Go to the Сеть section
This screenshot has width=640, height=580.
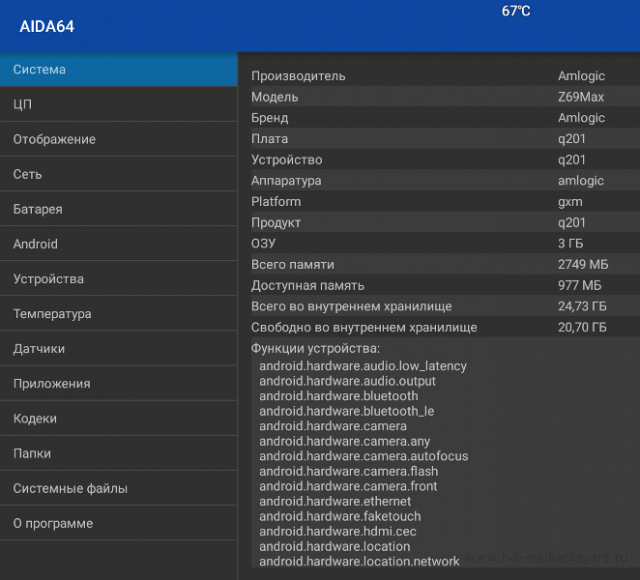118,174
